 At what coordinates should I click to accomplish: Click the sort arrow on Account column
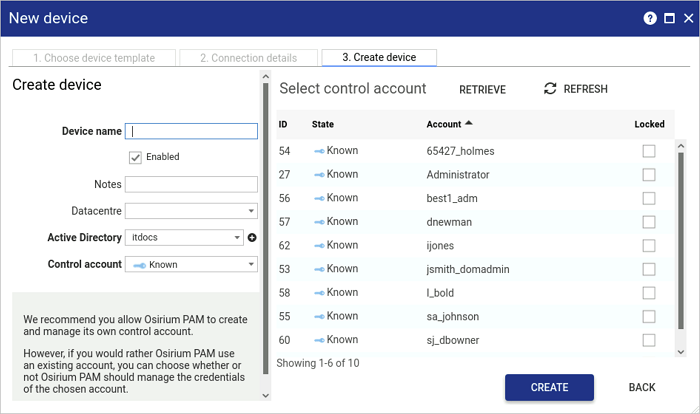point(470,124)
